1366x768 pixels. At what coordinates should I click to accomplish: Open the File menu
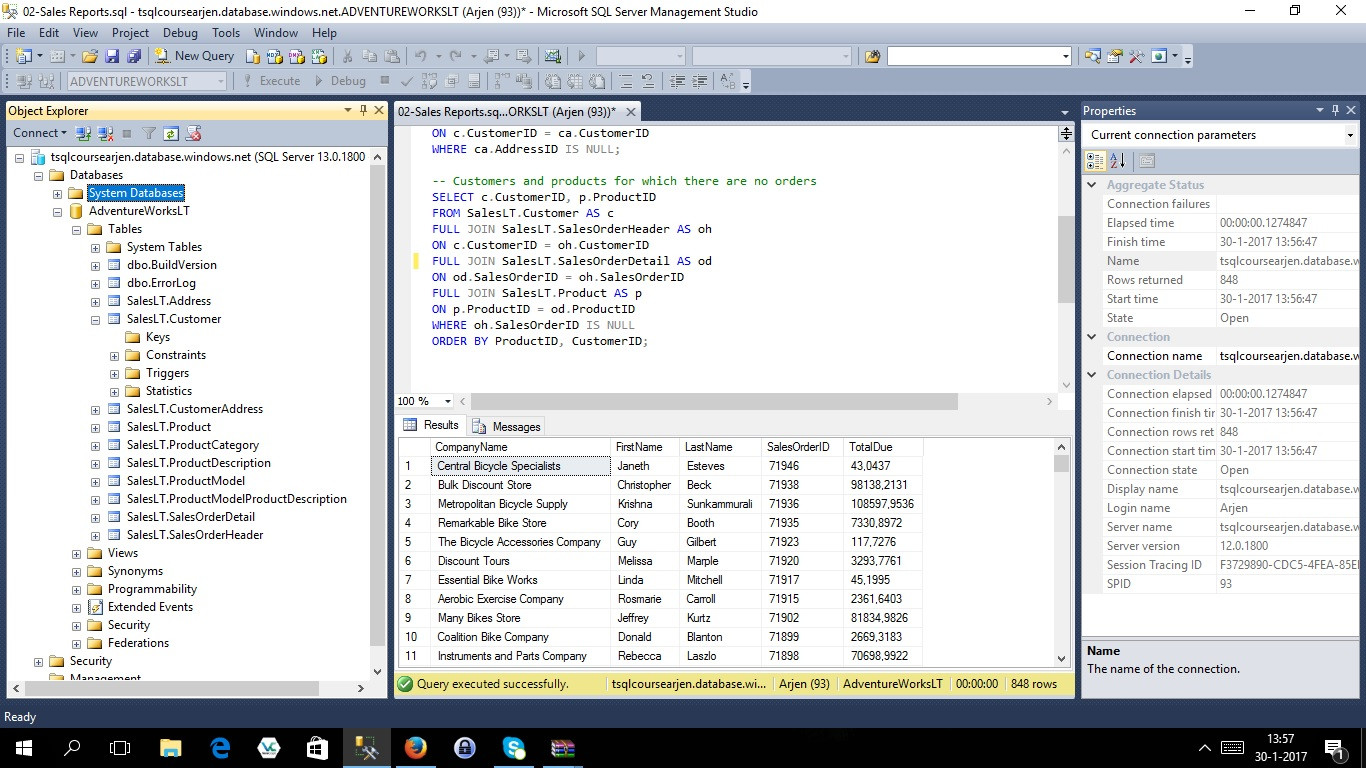[16, 32]
